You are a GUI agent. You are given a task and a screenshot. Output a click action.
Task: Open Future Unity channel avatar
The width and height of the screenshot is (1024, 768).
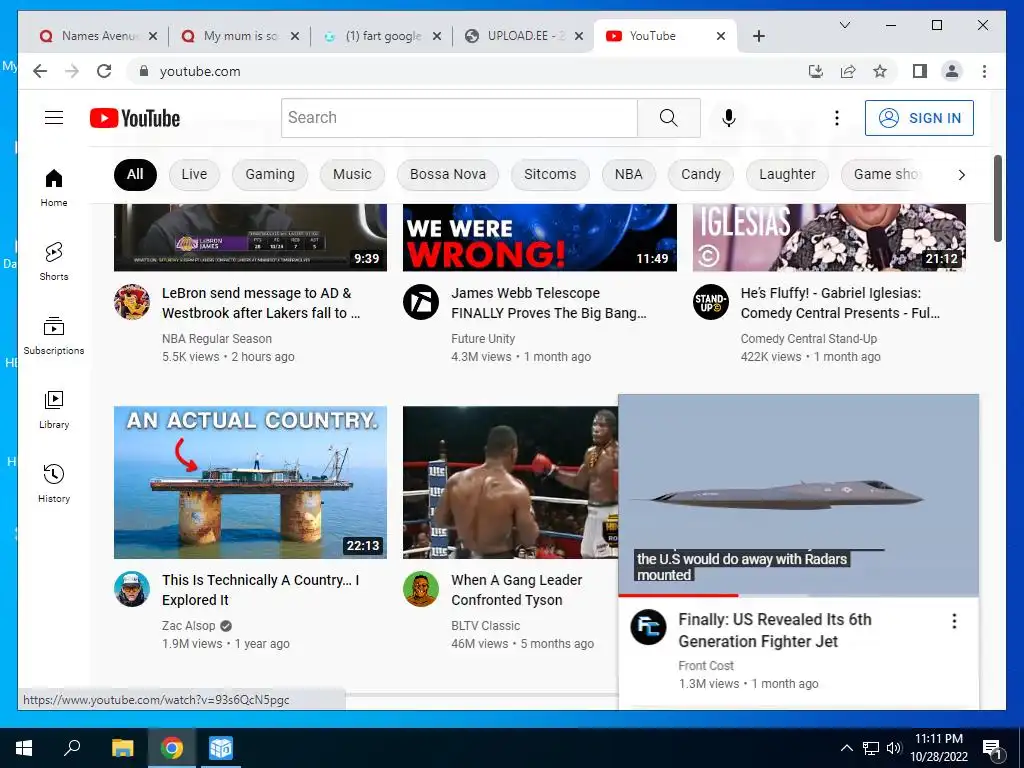(421, 302)
